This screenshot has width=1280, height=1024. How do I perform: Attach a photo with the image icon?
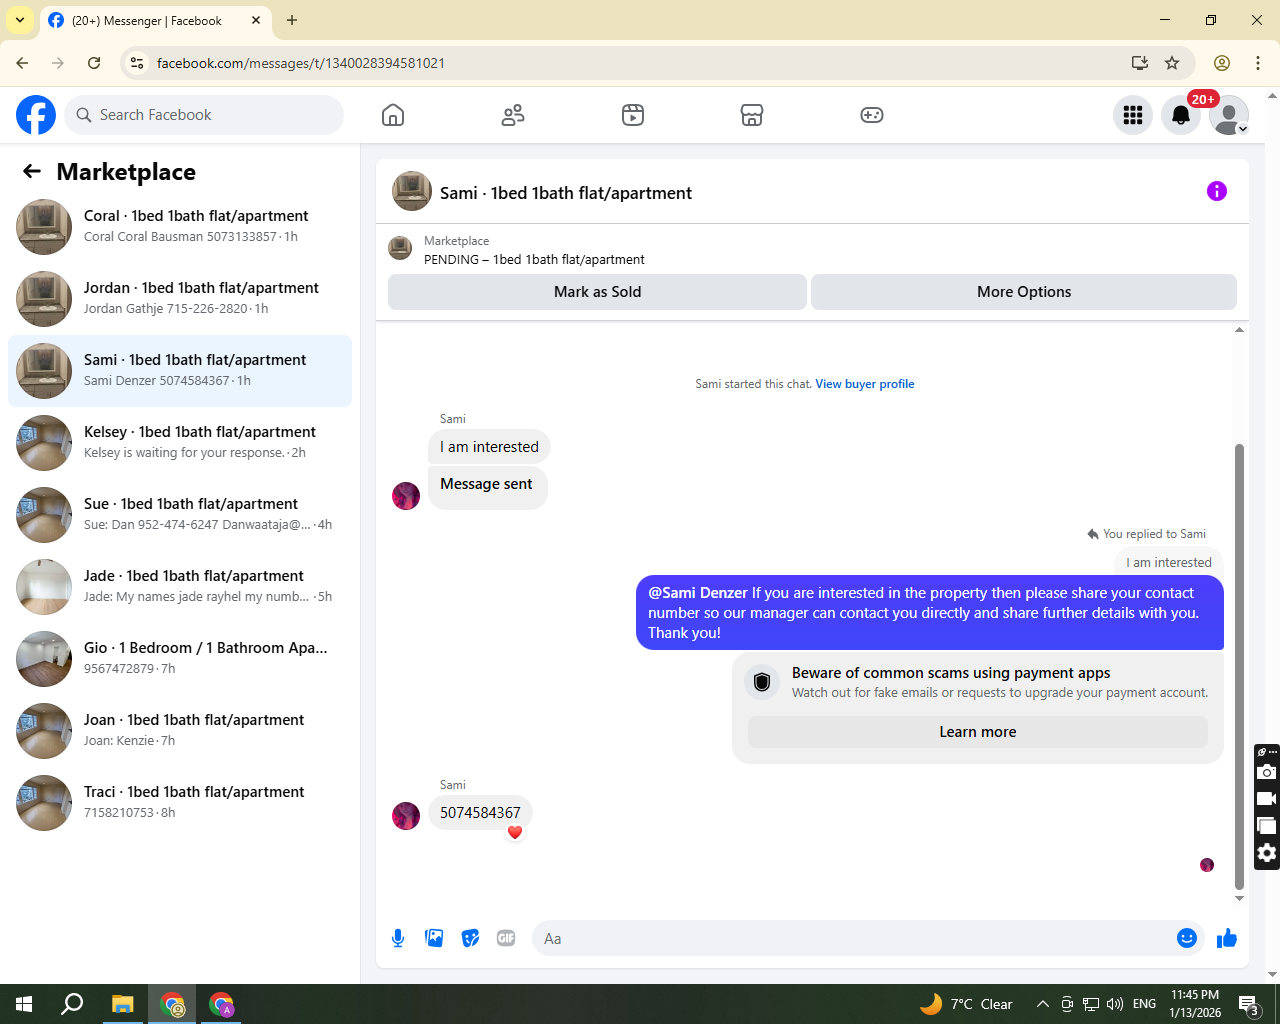click(x=434, y=938)
